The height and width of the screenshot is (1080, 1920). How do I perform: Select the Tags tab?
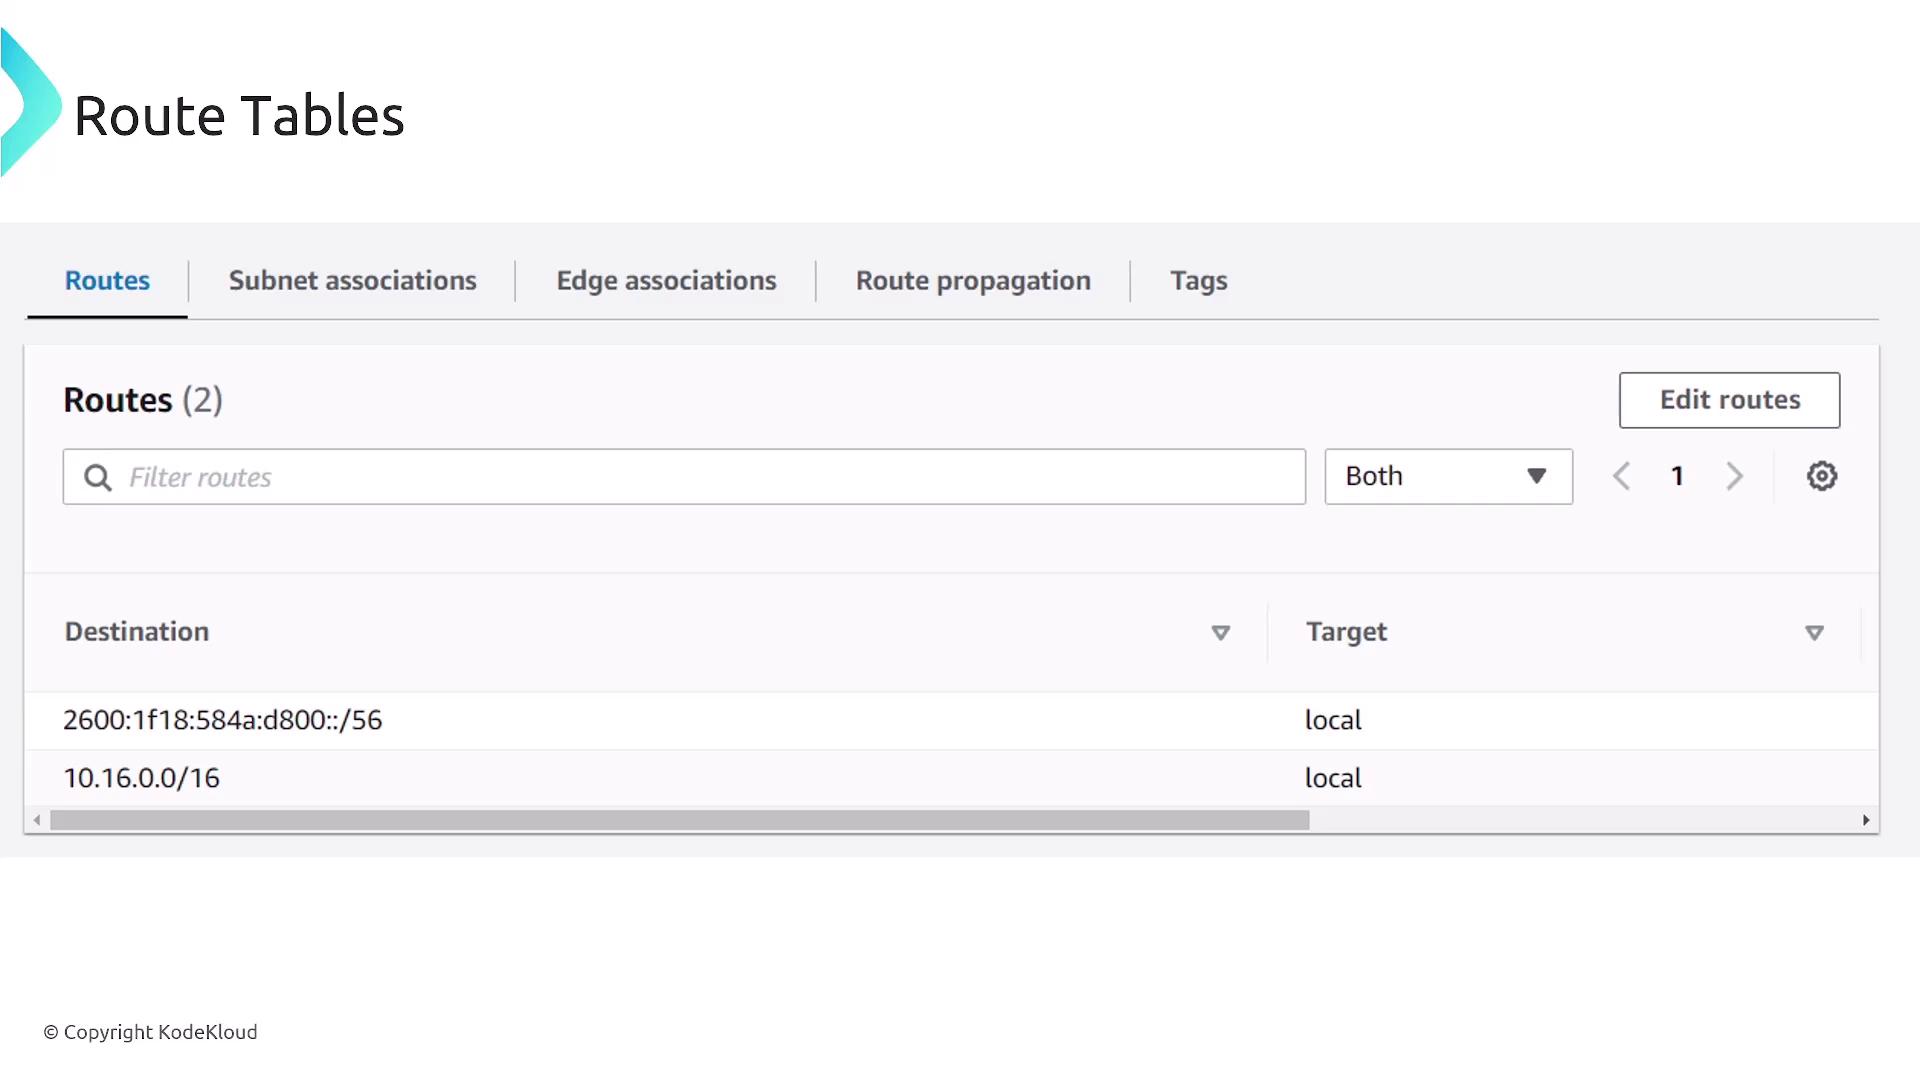point(1199,281)
